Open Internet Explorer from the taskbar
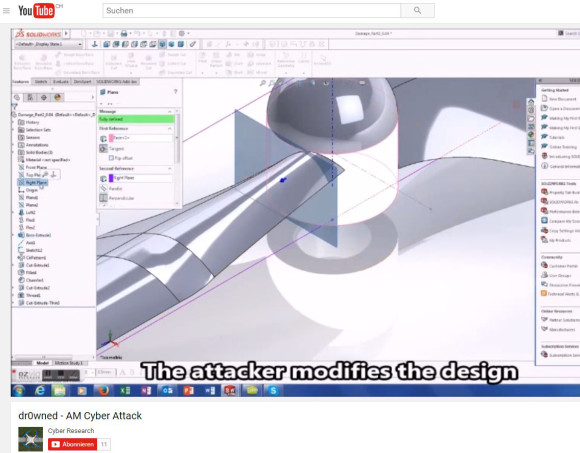 [40, 391]
